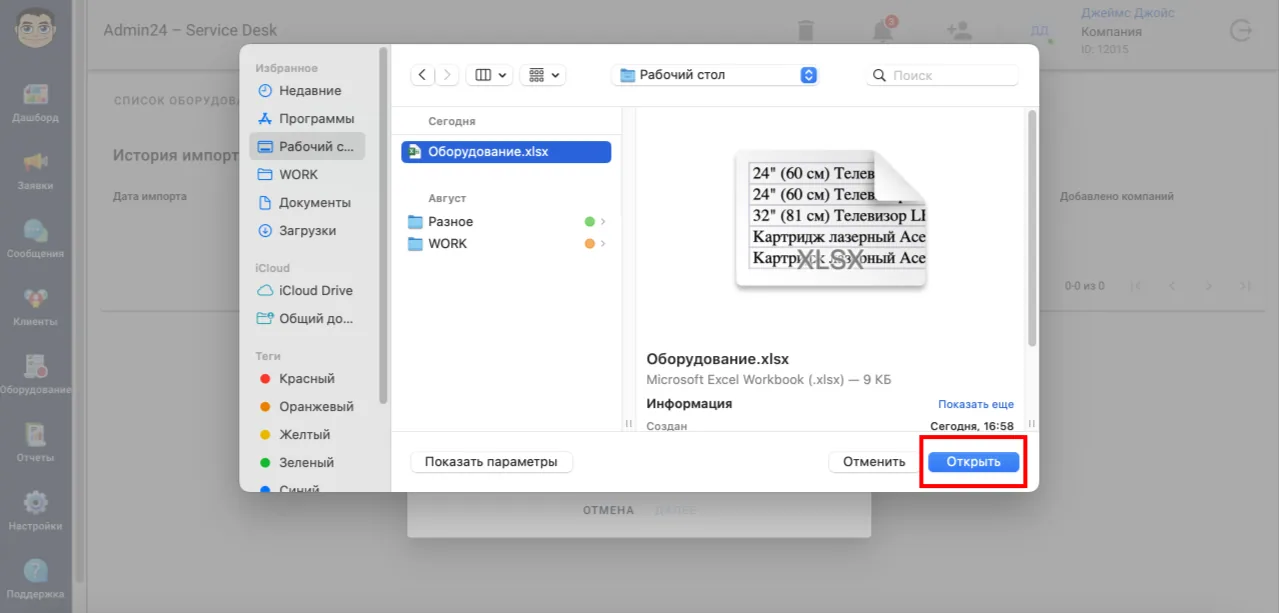Click the Показать параметры button
The image size is (1279, 613).
tap(491, 462)
